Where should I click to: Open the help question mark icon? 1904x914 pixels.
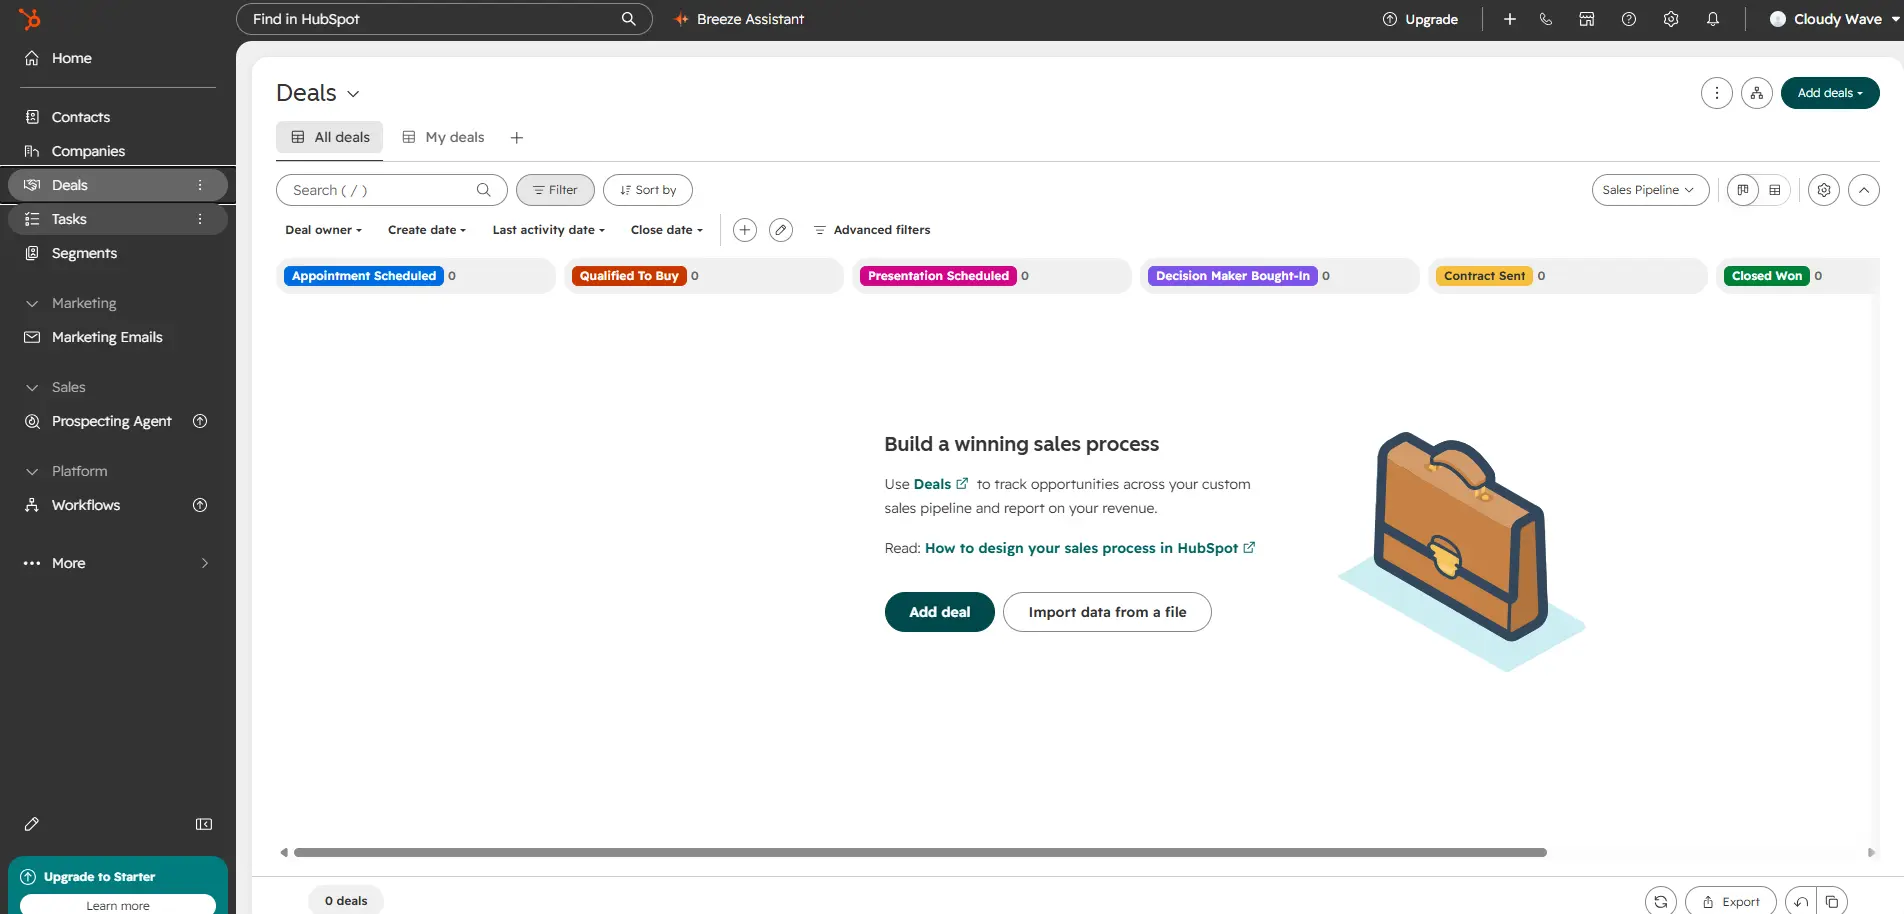pyautogui.click(x=1629, y=19)
